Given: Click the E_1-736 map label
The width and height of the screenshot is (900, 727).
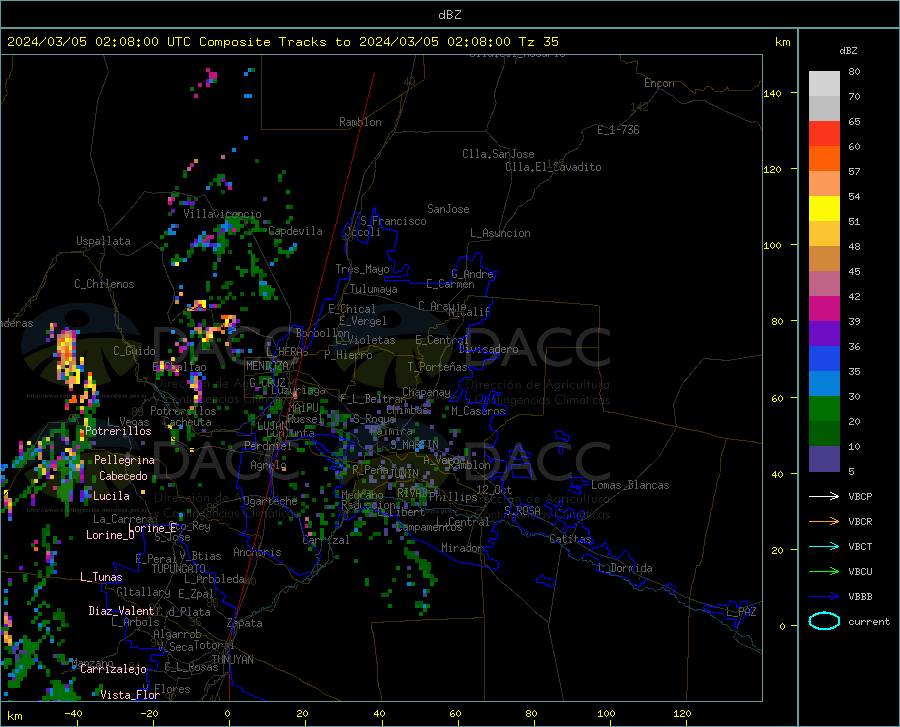Looking at the screenshot, I should [x=618, y=130].
